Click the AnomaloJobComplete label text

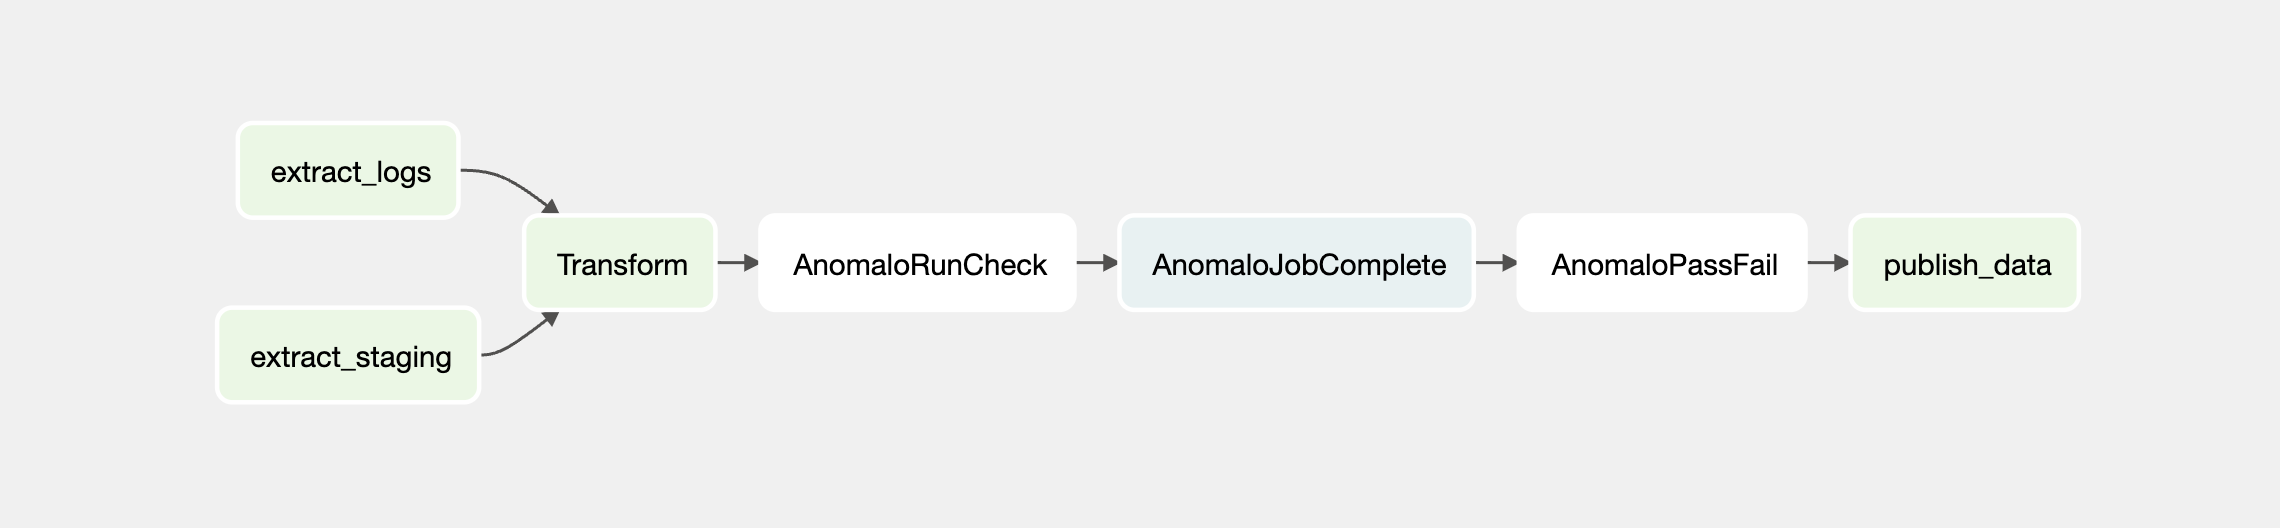(x=1299, y=265)
